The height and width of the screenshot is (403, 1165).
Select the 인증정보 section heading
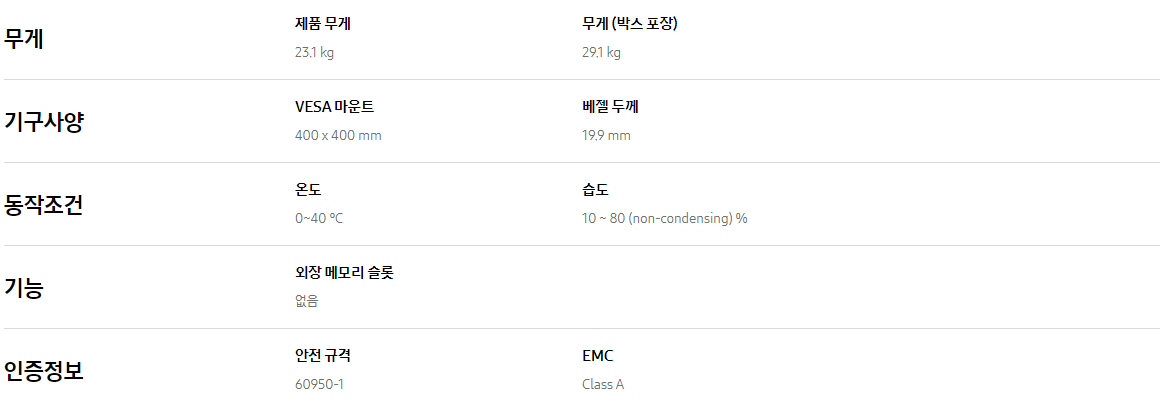tap(44, 371)
